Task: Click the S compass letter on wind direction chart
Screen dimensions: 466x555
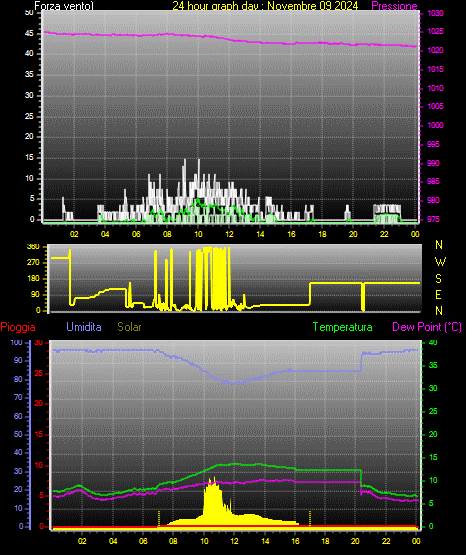Action: pyautogui.click(x=438, y=279)
